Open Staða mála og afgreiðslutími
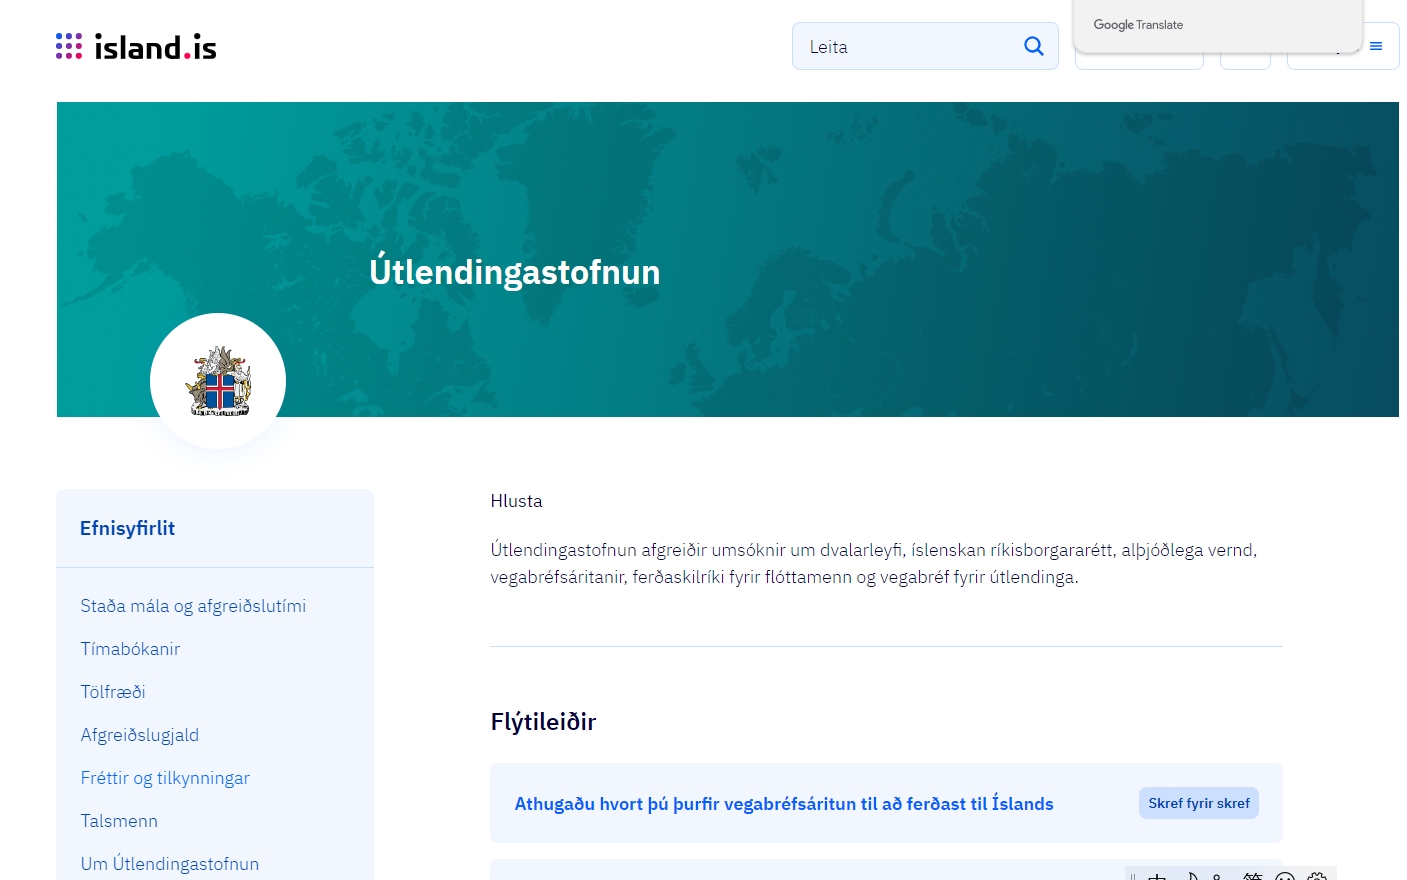1407x880 pixels. click(193, 606)
